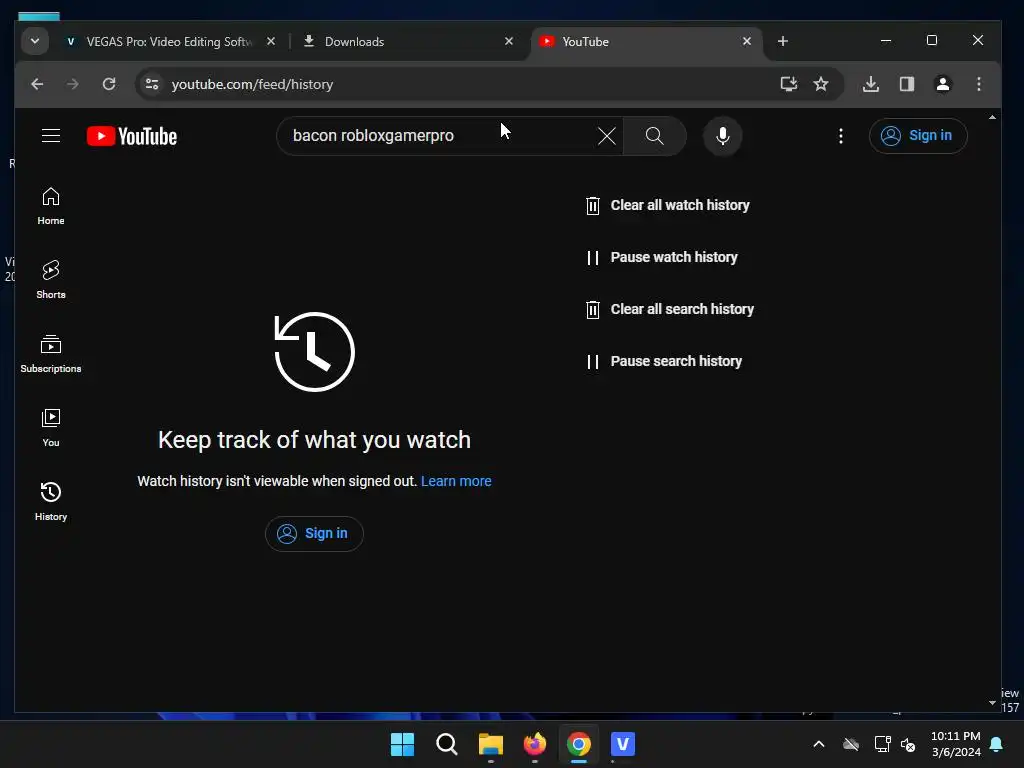
Task: Open History in the sidebar
Action: click(51, 502)
